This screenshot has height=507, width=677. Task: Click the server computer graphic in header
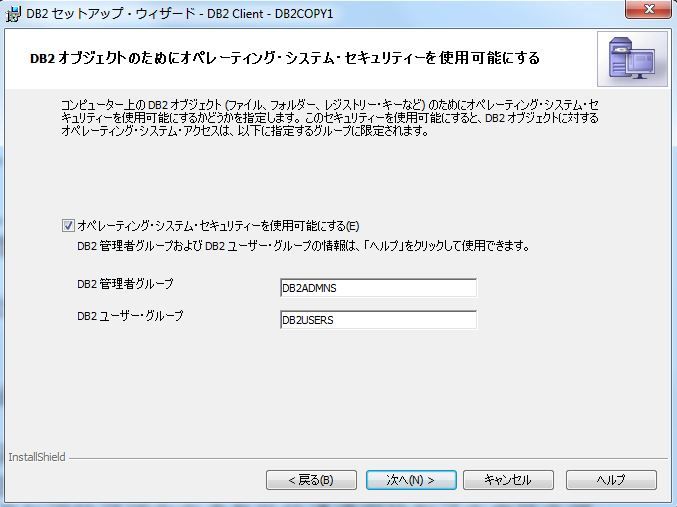(x=632, y=59)
